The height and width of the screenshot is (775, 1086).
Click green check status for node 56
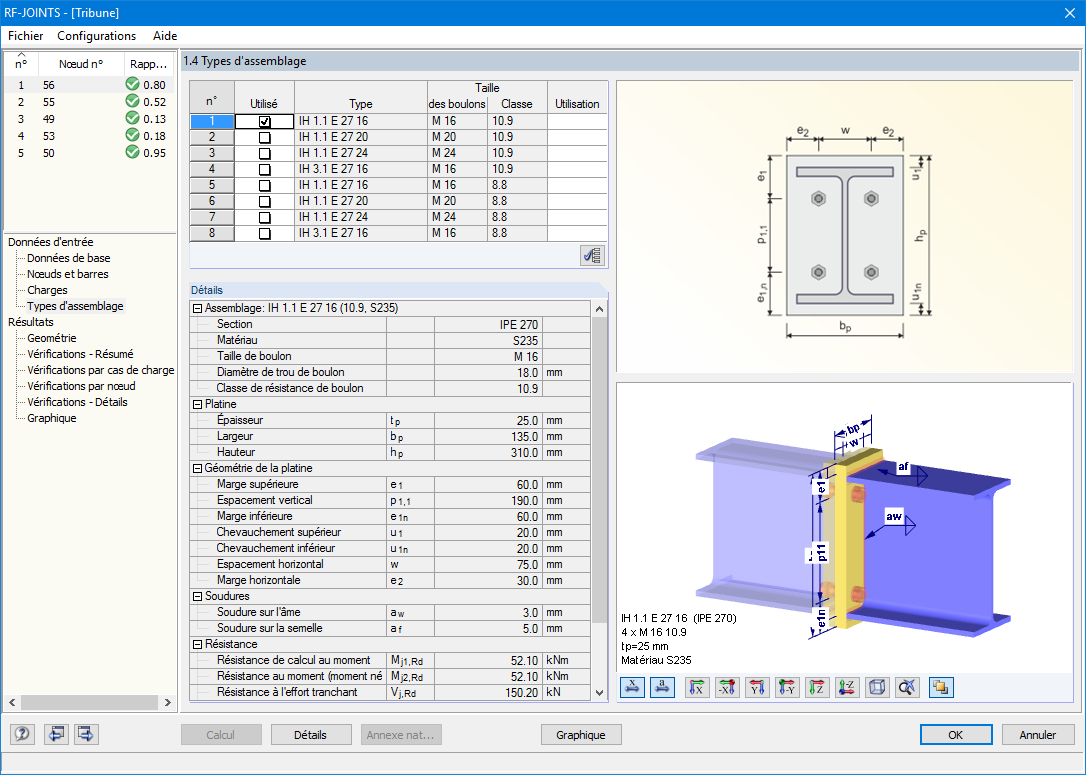coord(132,84)
